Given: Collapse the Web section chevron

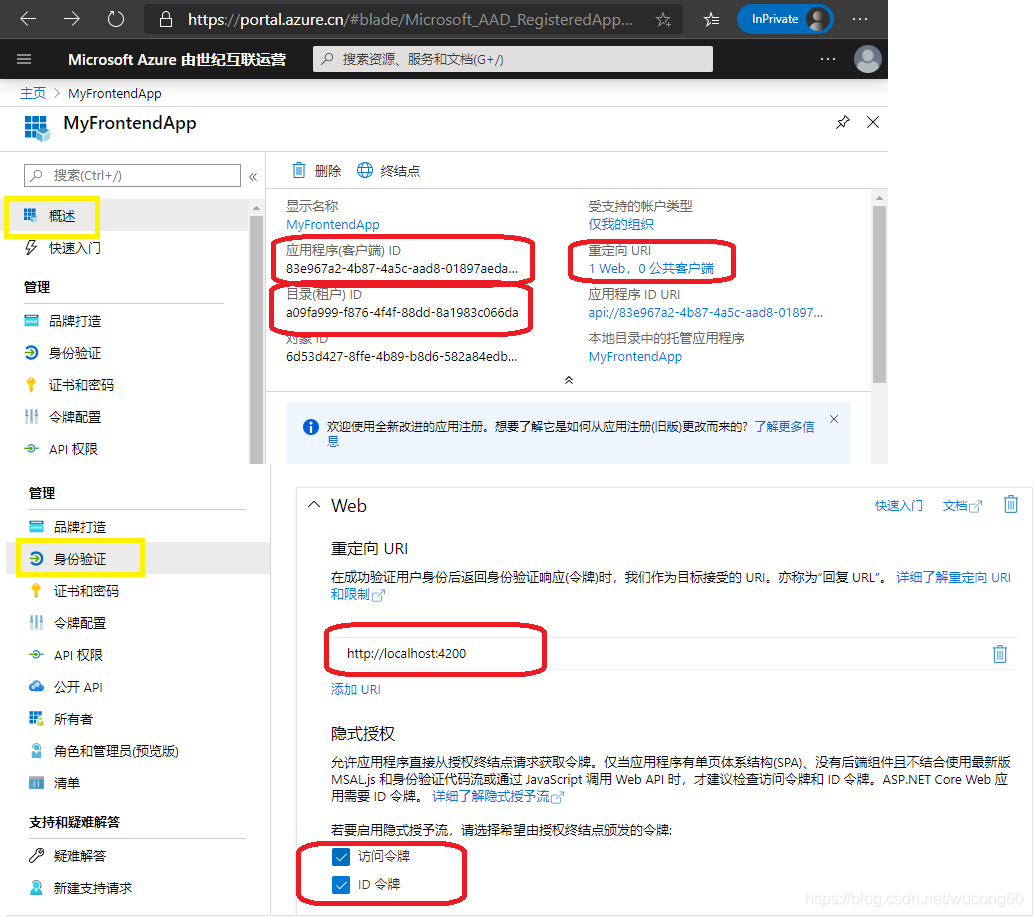Looking at the screenshot, I should tap(314, 505).
